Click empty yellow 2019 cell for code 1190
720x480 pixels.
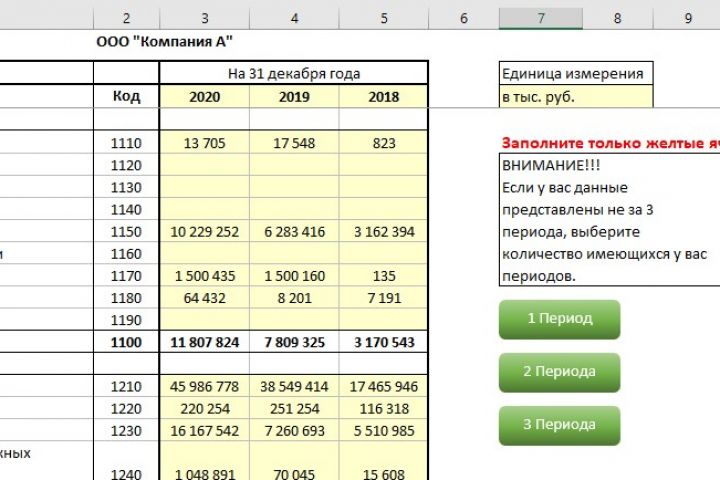tap(294, 320)
